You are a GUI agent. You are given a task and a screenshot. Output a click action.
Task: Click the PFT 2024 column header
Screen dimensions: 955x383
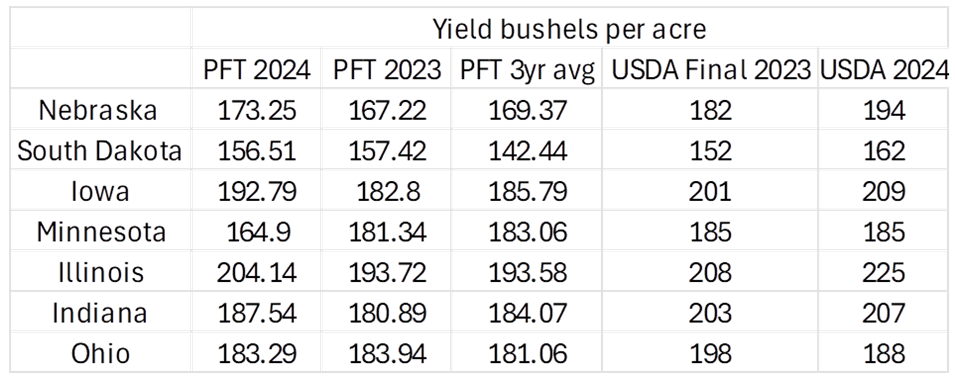point(257,70)
